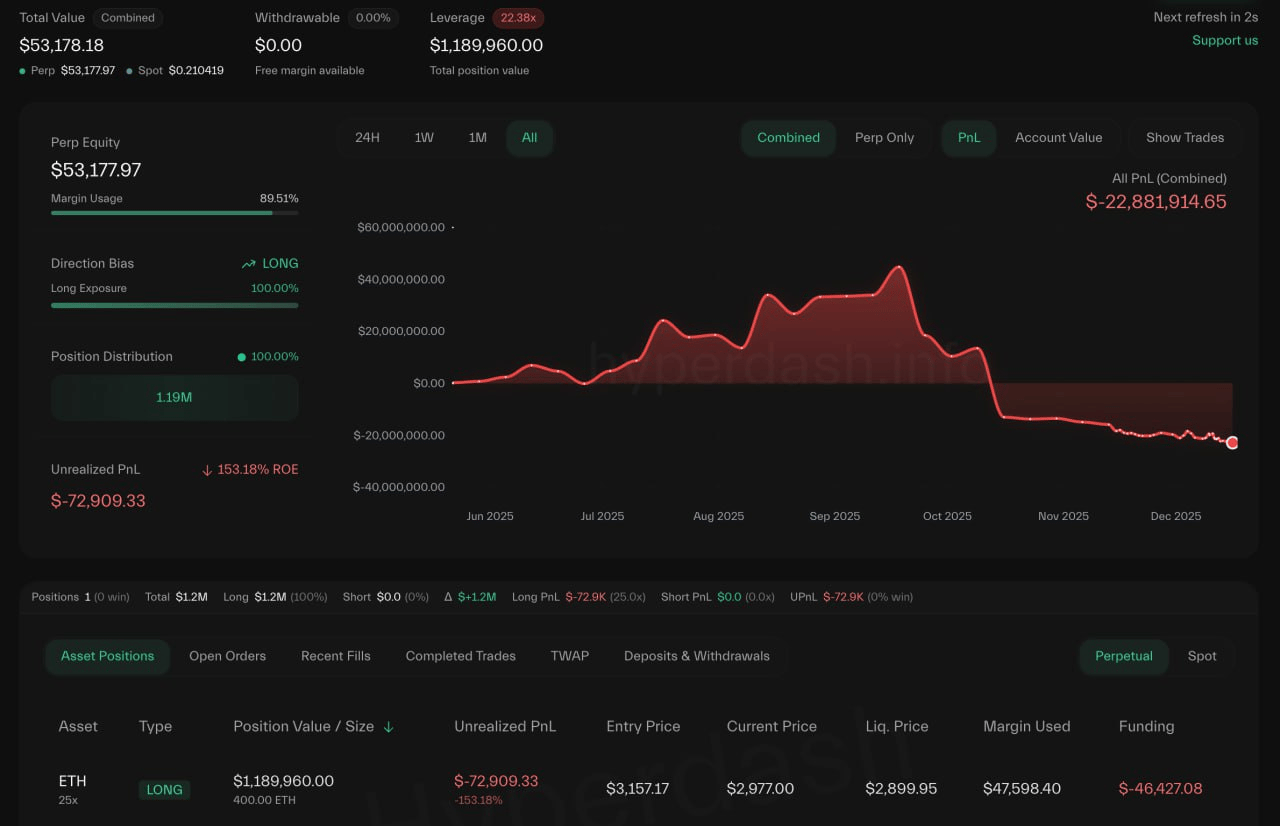This screenshot has height=826, width=1280.
Task: Click the $2,899.95 liquidation price
Action: [901, 789]
